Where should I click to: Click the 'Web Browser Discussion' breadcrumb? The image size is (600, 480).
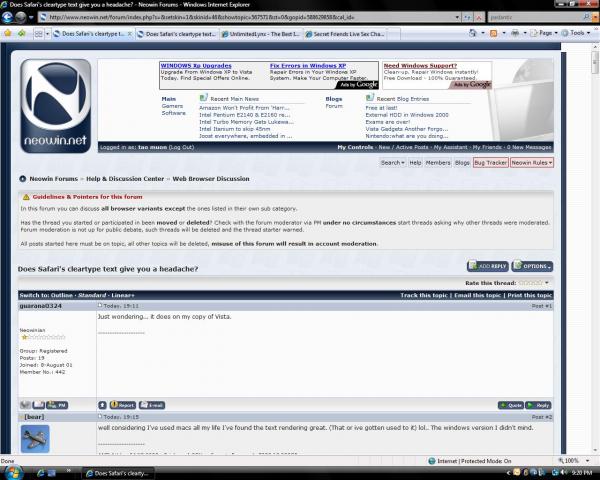pos(211,179)
